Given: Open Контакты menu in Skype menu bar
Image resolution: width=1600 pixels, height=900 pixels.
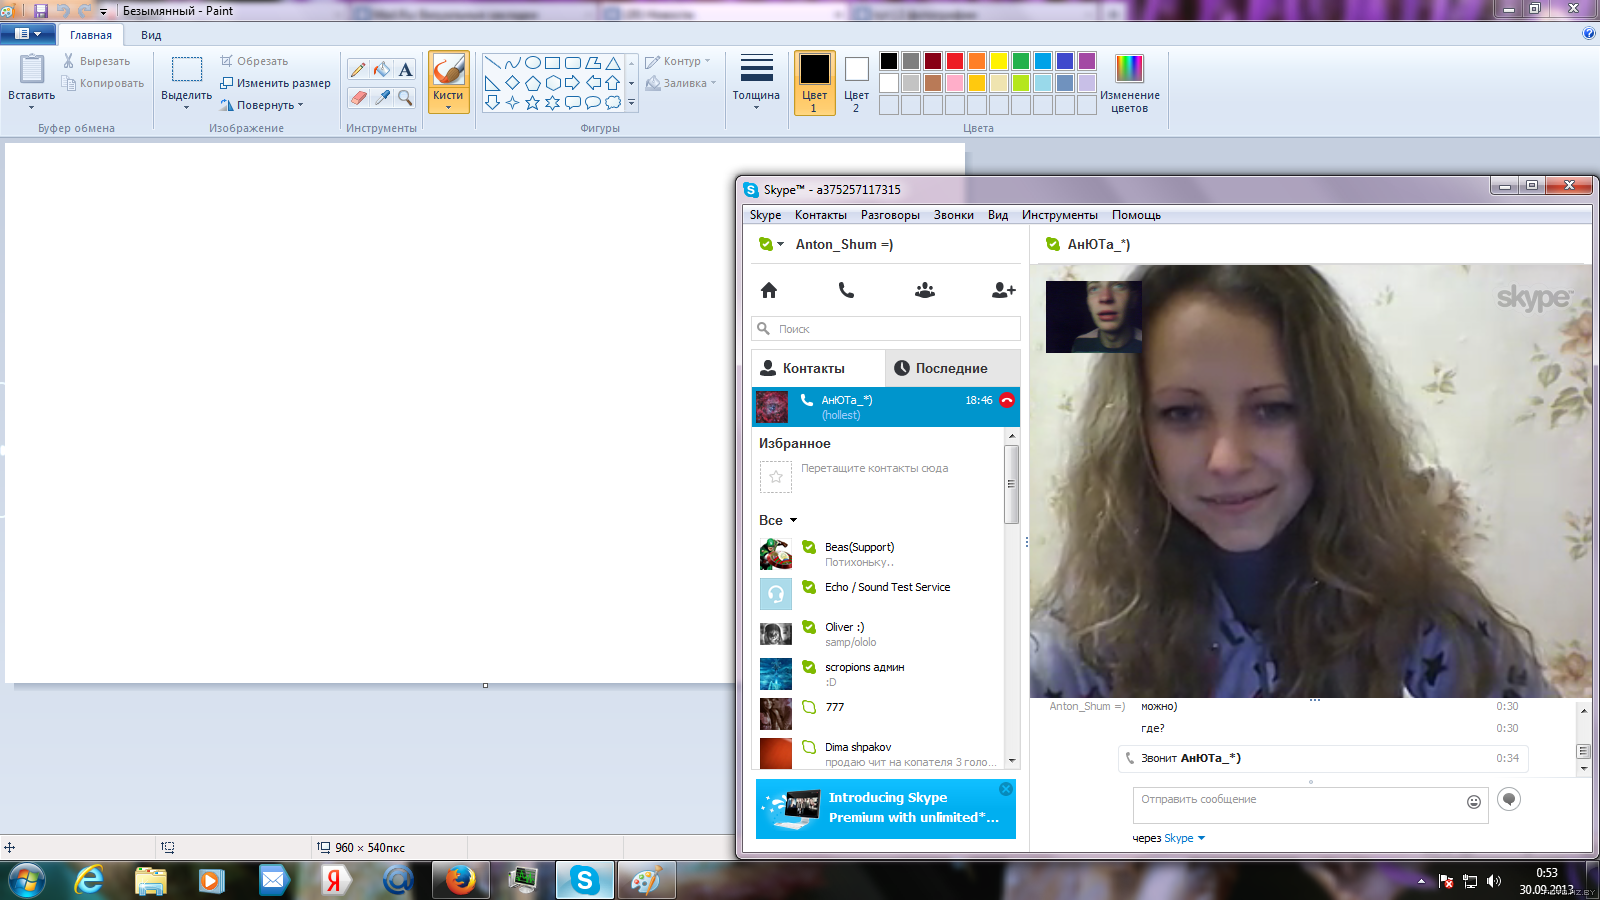Looking at the screenshot, I should tap(820, 215).
